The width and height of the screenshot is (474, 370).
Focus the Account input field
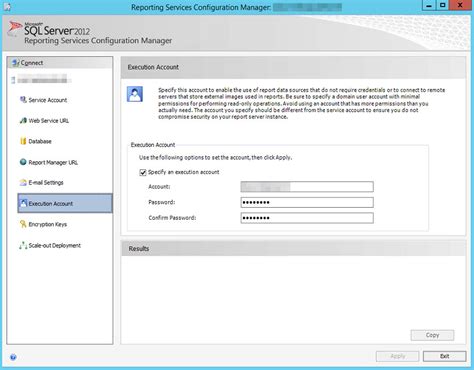(x=307, y=187)
